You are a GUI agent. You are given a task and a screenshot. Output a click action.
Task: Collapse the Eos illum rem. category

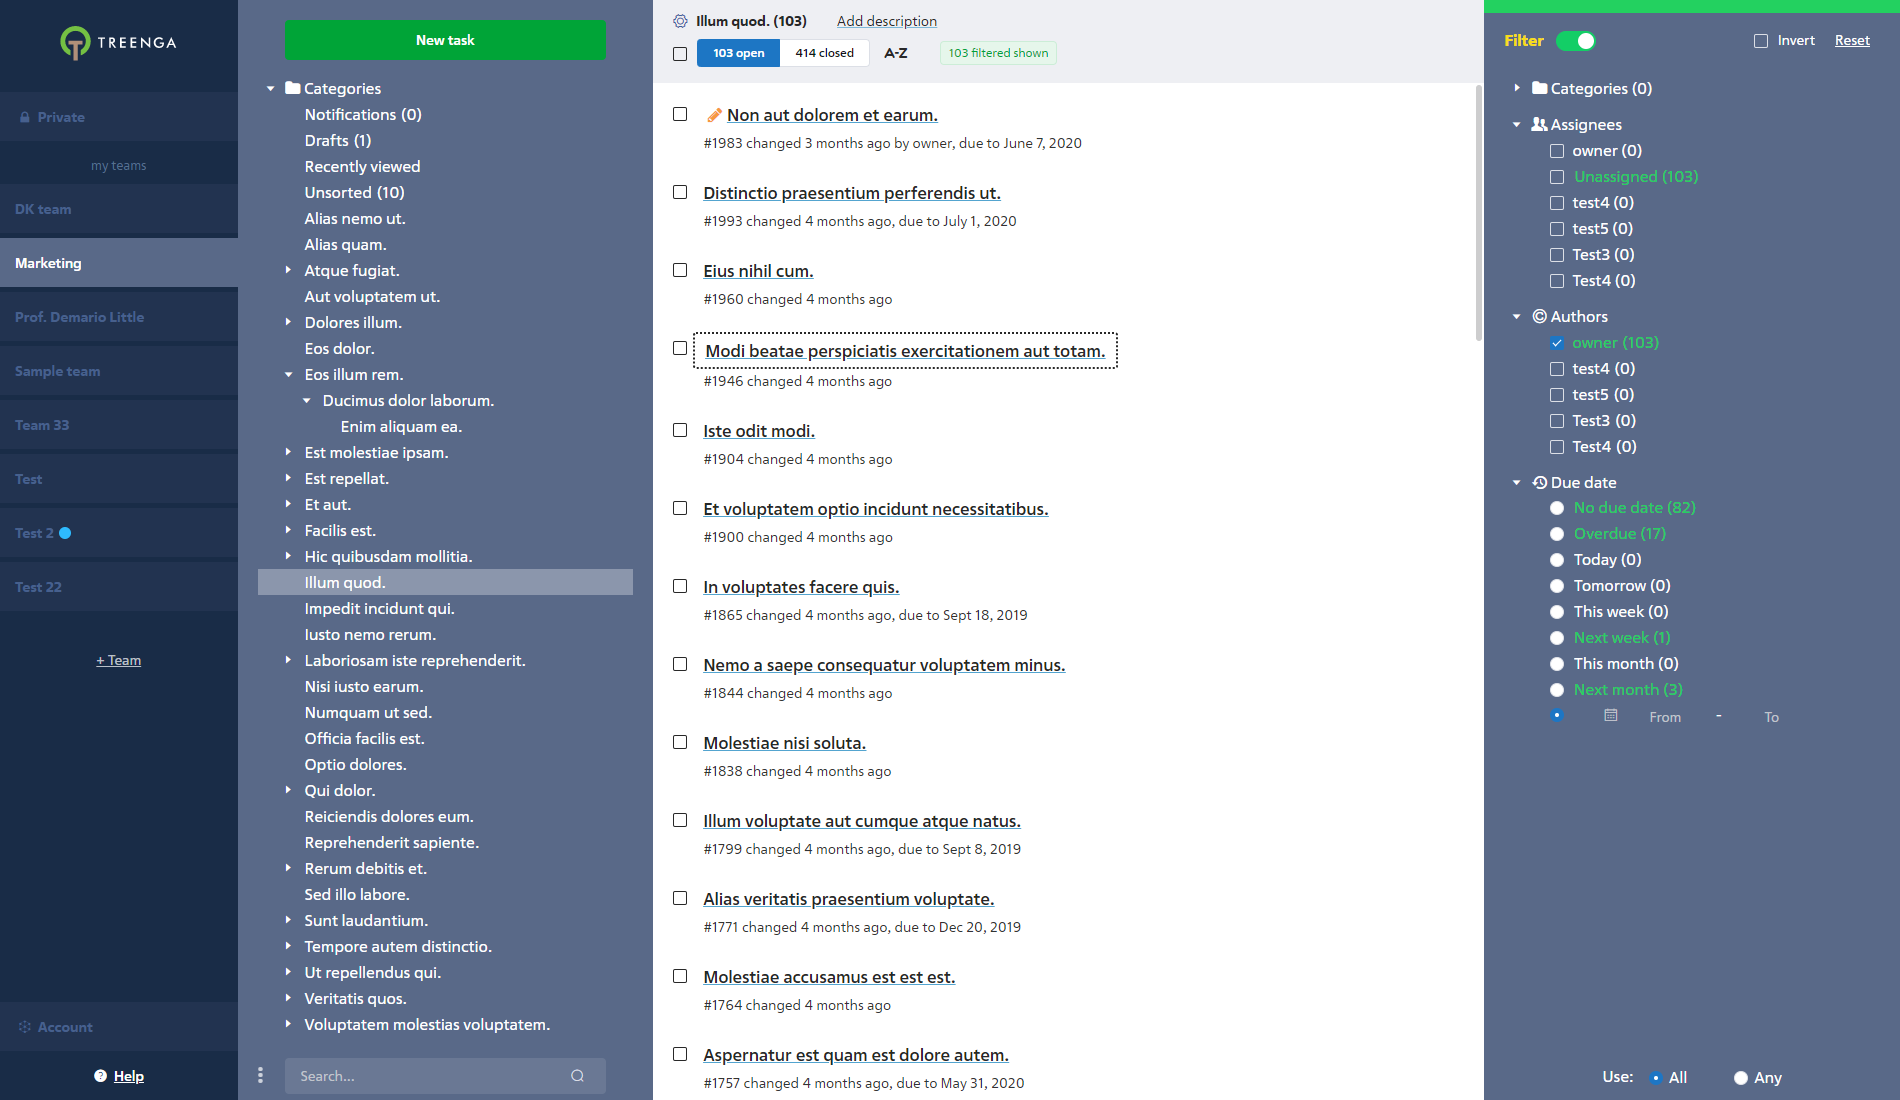click(x=288, y=375)
